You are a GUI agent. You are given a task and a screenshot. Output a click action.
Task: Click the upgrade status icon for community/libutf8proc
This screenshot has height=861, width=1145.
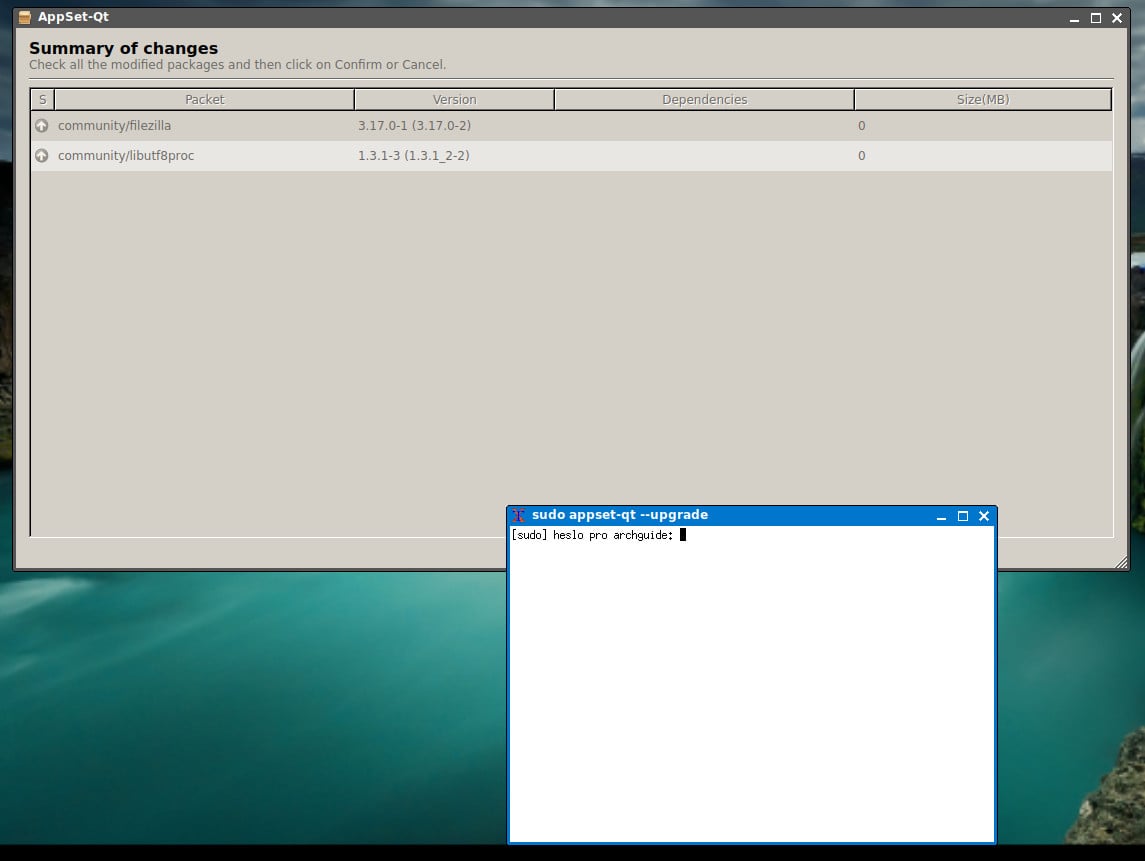point(42,156)
